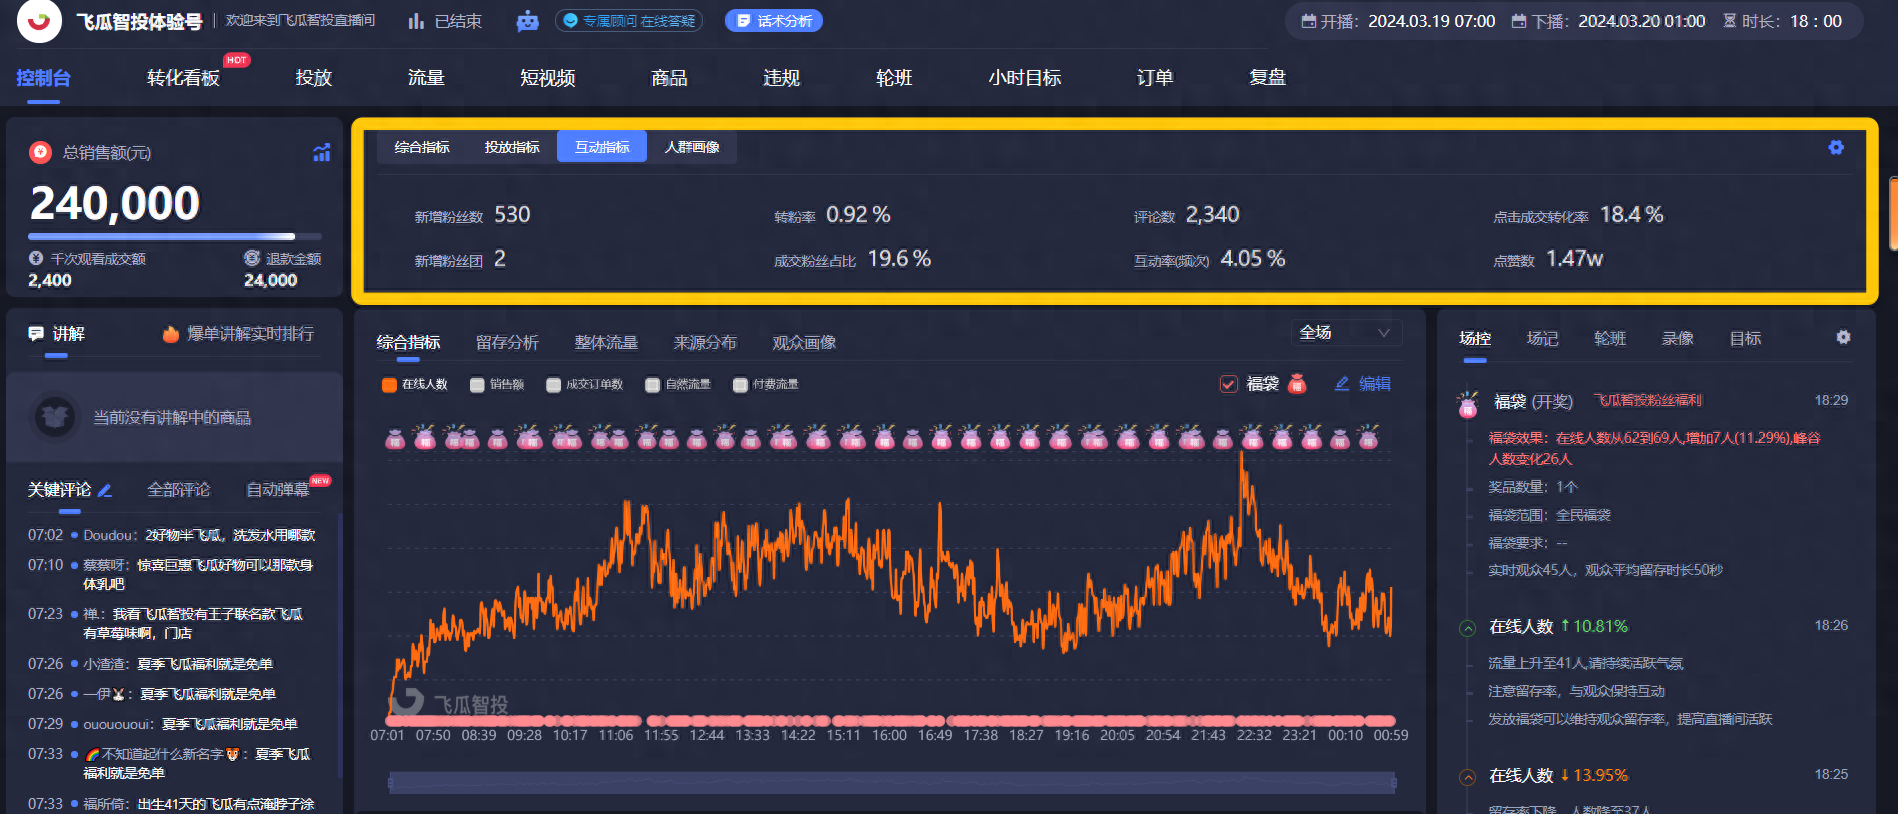Select 投放指标 in the metrics panel
Image resolution: width=1898 pixels, height=814 pixels.
(512, 147)
